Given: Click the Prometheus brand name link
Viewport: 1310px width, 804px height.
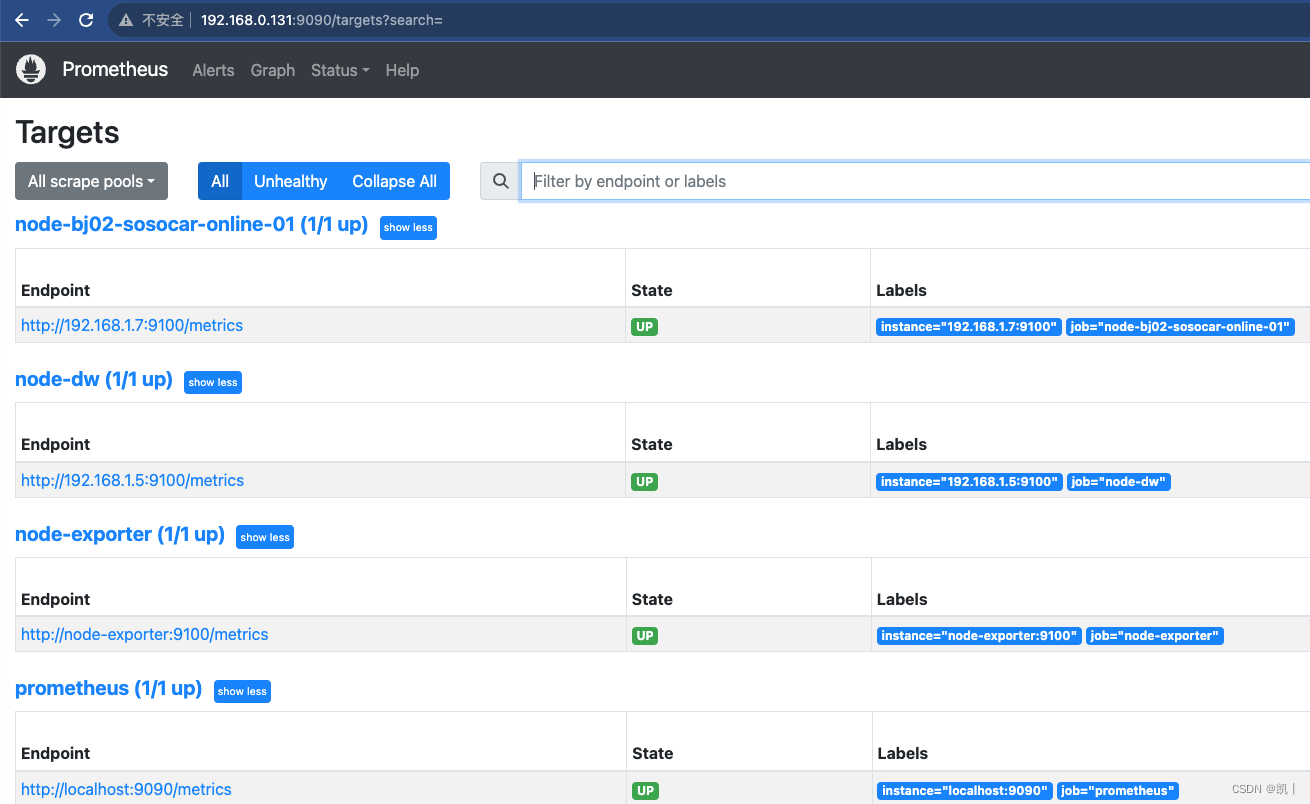Looking at the screenshot, I should click(115, 69).
